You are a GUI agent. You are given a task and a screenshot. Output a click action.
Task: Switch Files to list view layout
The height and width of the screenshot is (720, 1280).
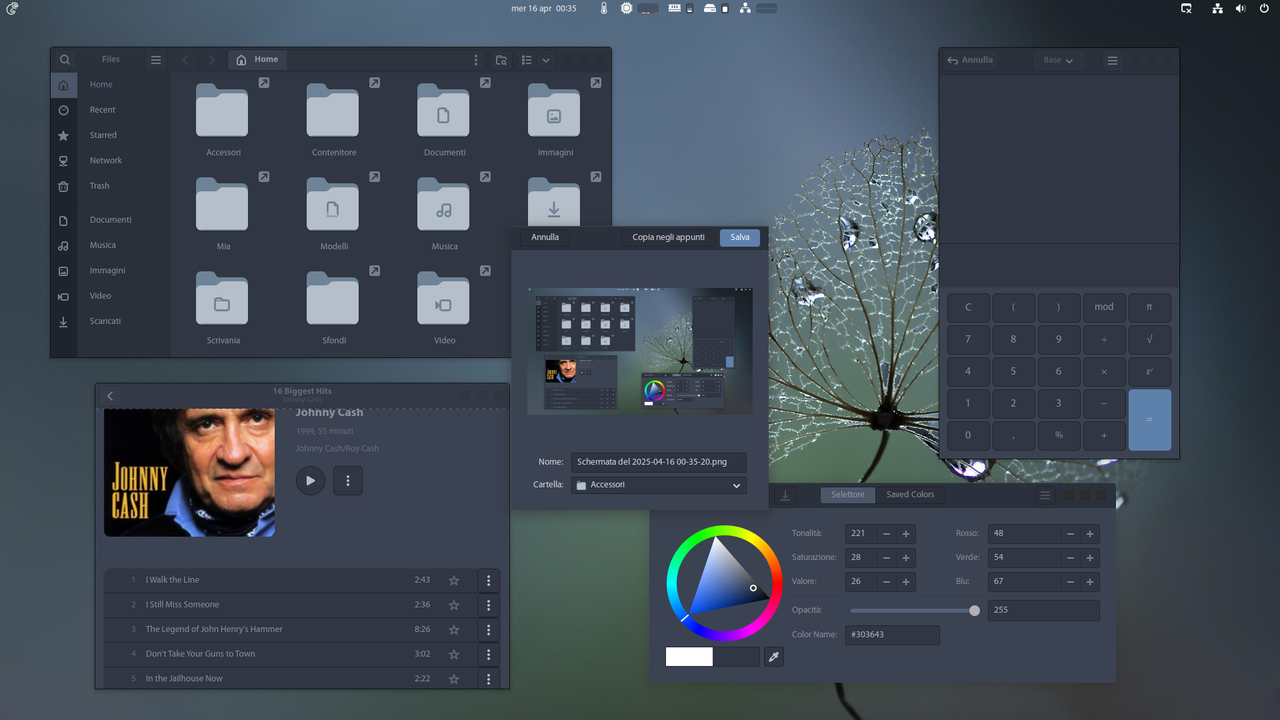click(x=526, y=60)
